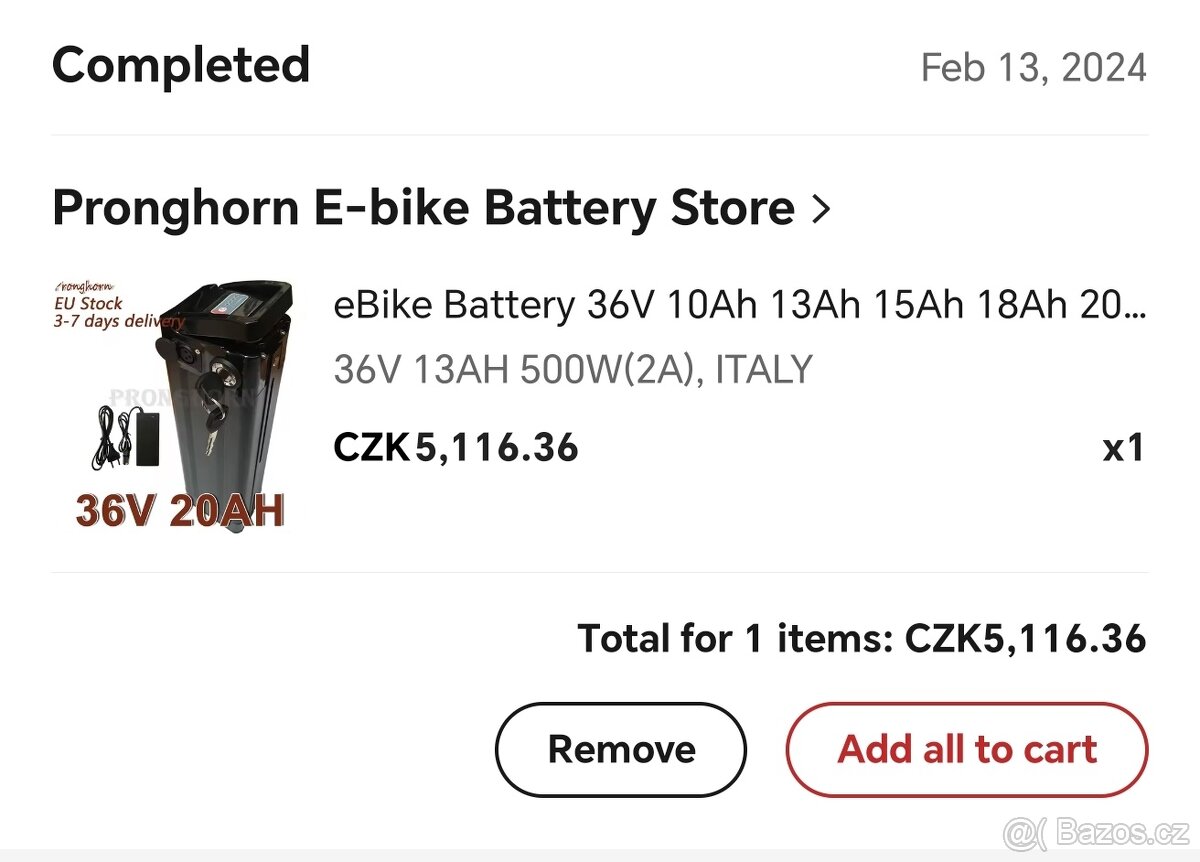Click the red 36V 20AH label on image
This screenshot has height=862, width=1200.
click(x=180, y=511)
